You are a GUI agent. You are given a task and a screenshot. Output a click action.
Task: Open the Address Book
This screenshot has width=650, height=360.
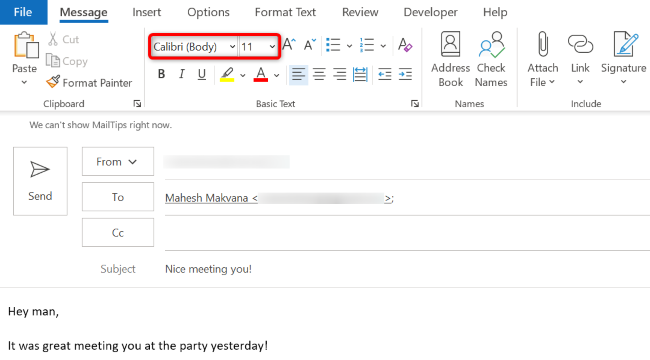(x=451, y=59)
